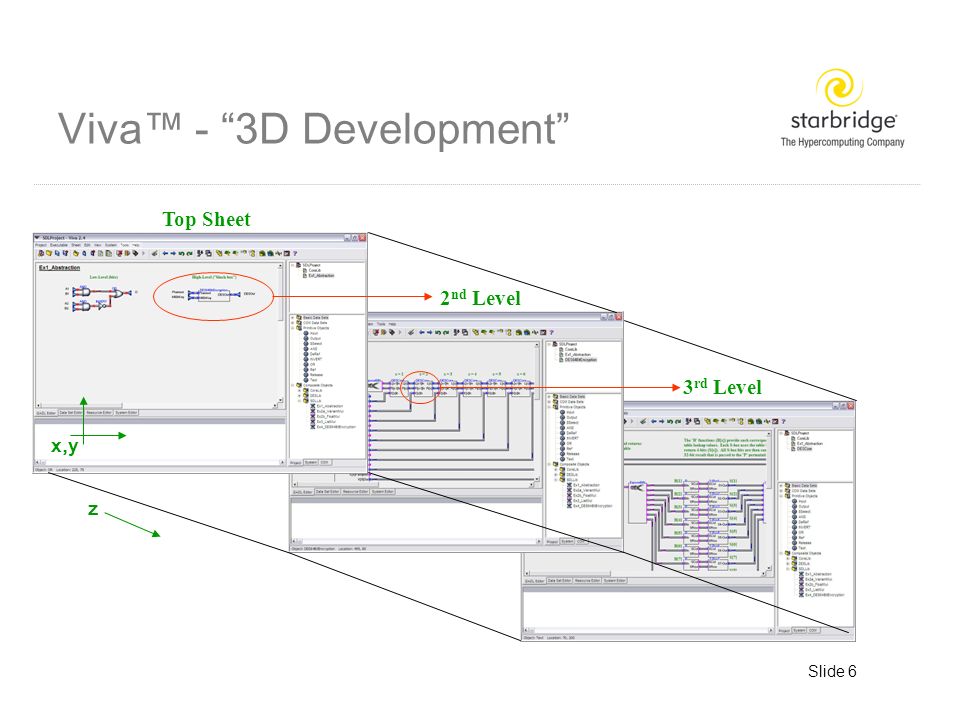Click the back arrow in 2nd Level toolbar

422,332
